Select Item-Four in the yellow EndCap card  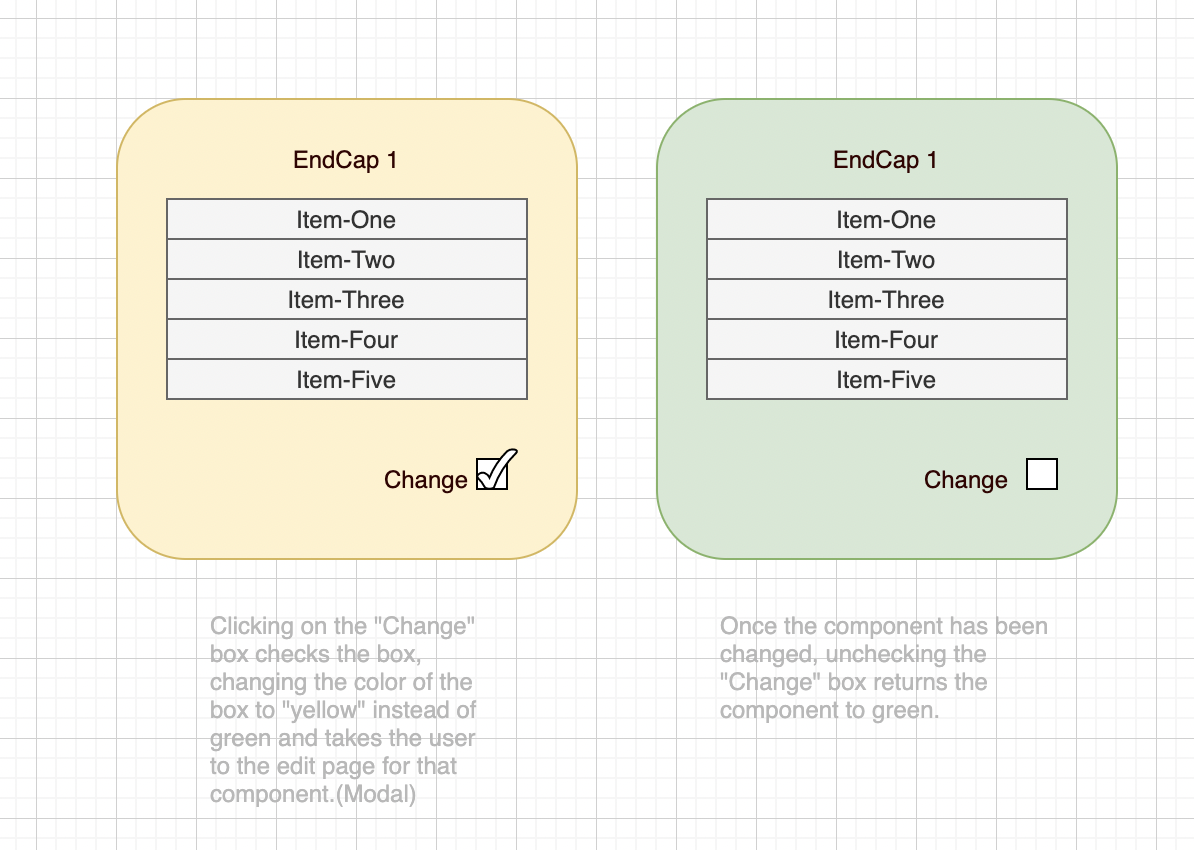click(x=346, y=339)
